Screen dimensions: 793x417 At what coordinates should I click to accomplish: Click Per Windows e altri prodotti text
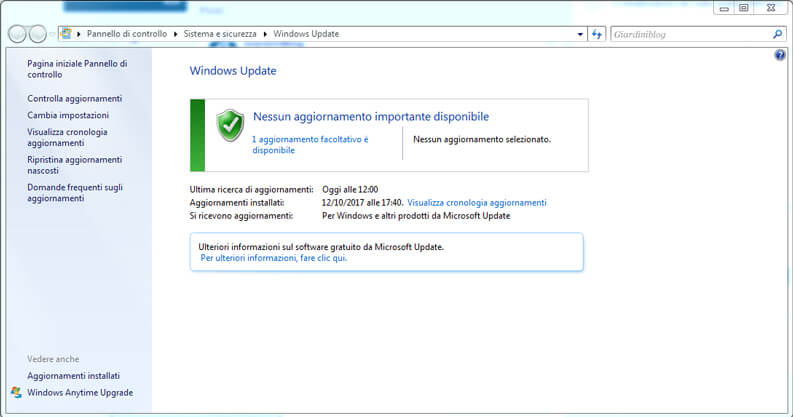[x=416, y=216]
